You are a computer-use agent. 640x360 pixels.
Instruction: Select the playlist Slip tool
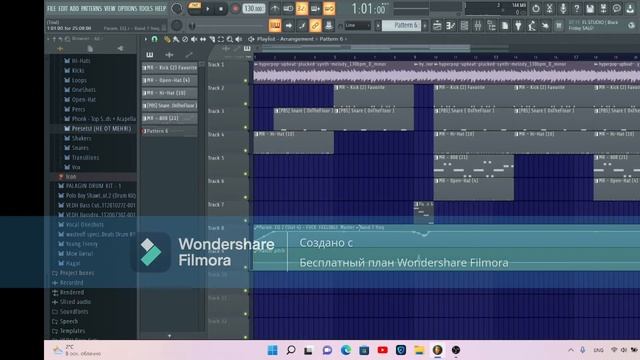(203, 39)
